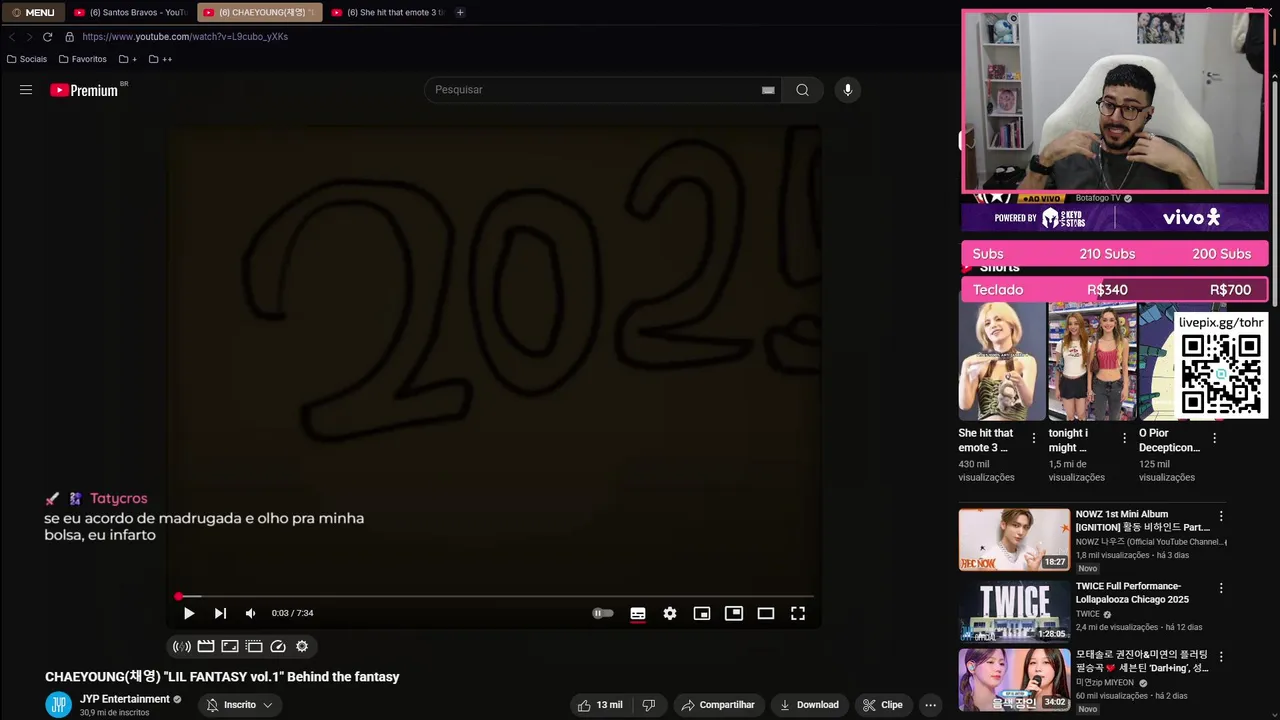This screenshot has width=1280, height=720.
Task: Open the + bookmarks folder
Action: [128, 59]
